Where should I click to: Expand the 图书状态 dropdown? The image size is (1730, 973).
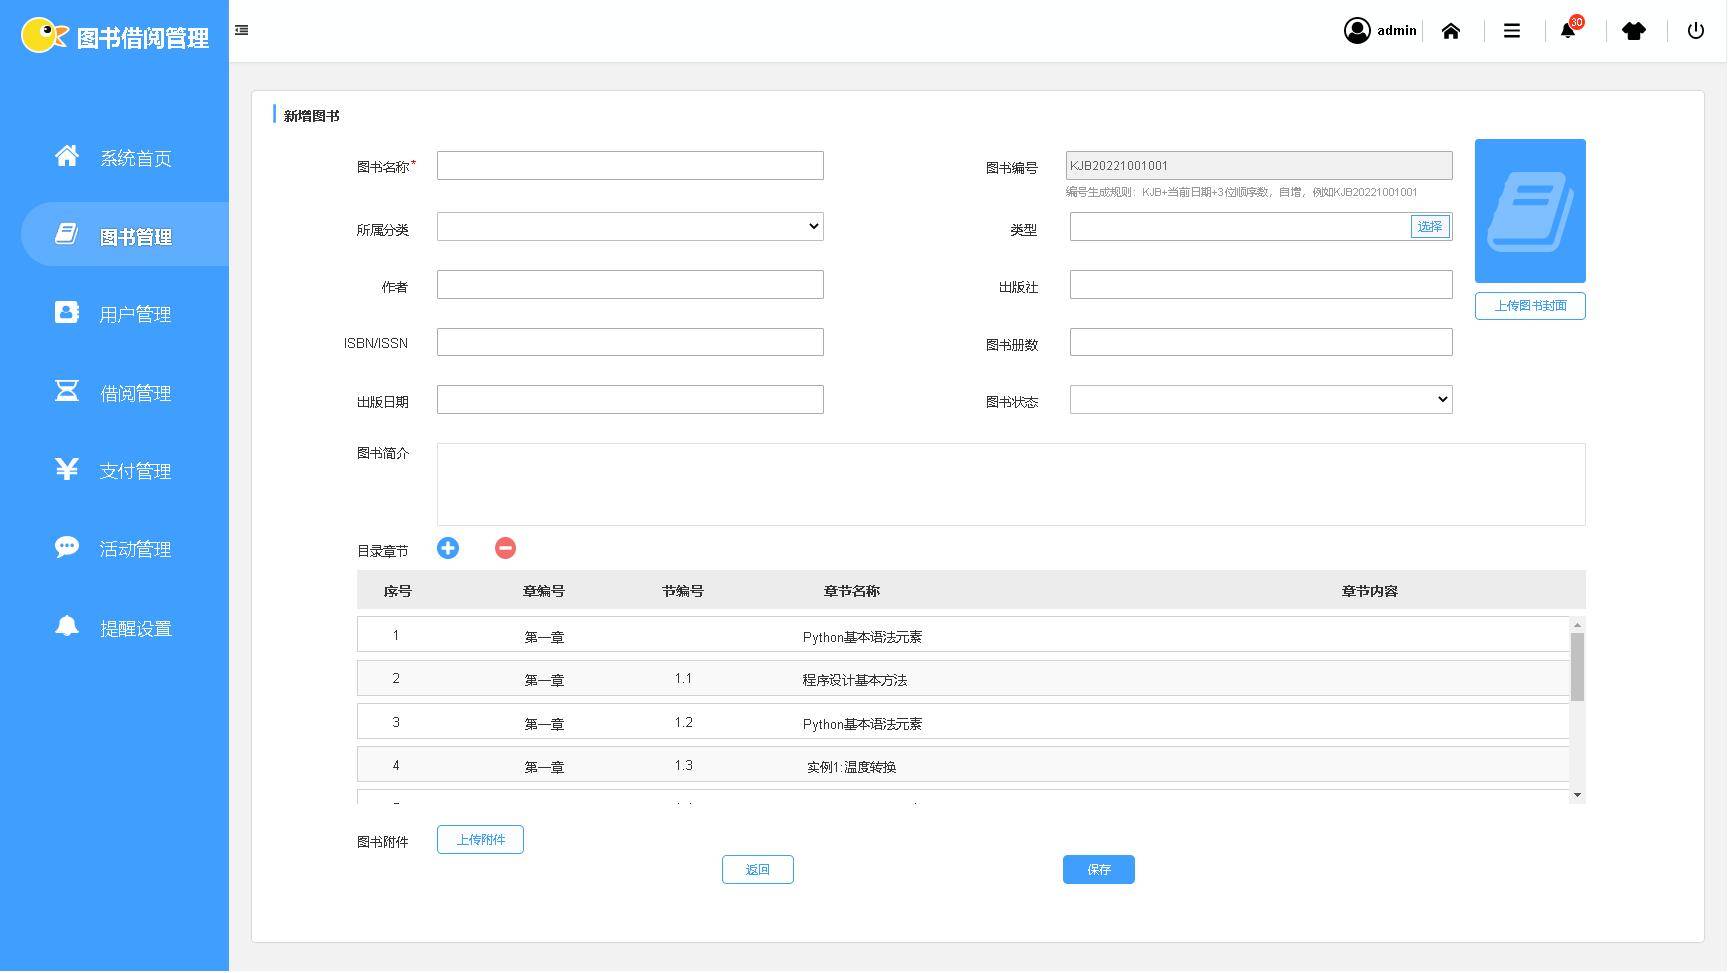click(1261, 400)
